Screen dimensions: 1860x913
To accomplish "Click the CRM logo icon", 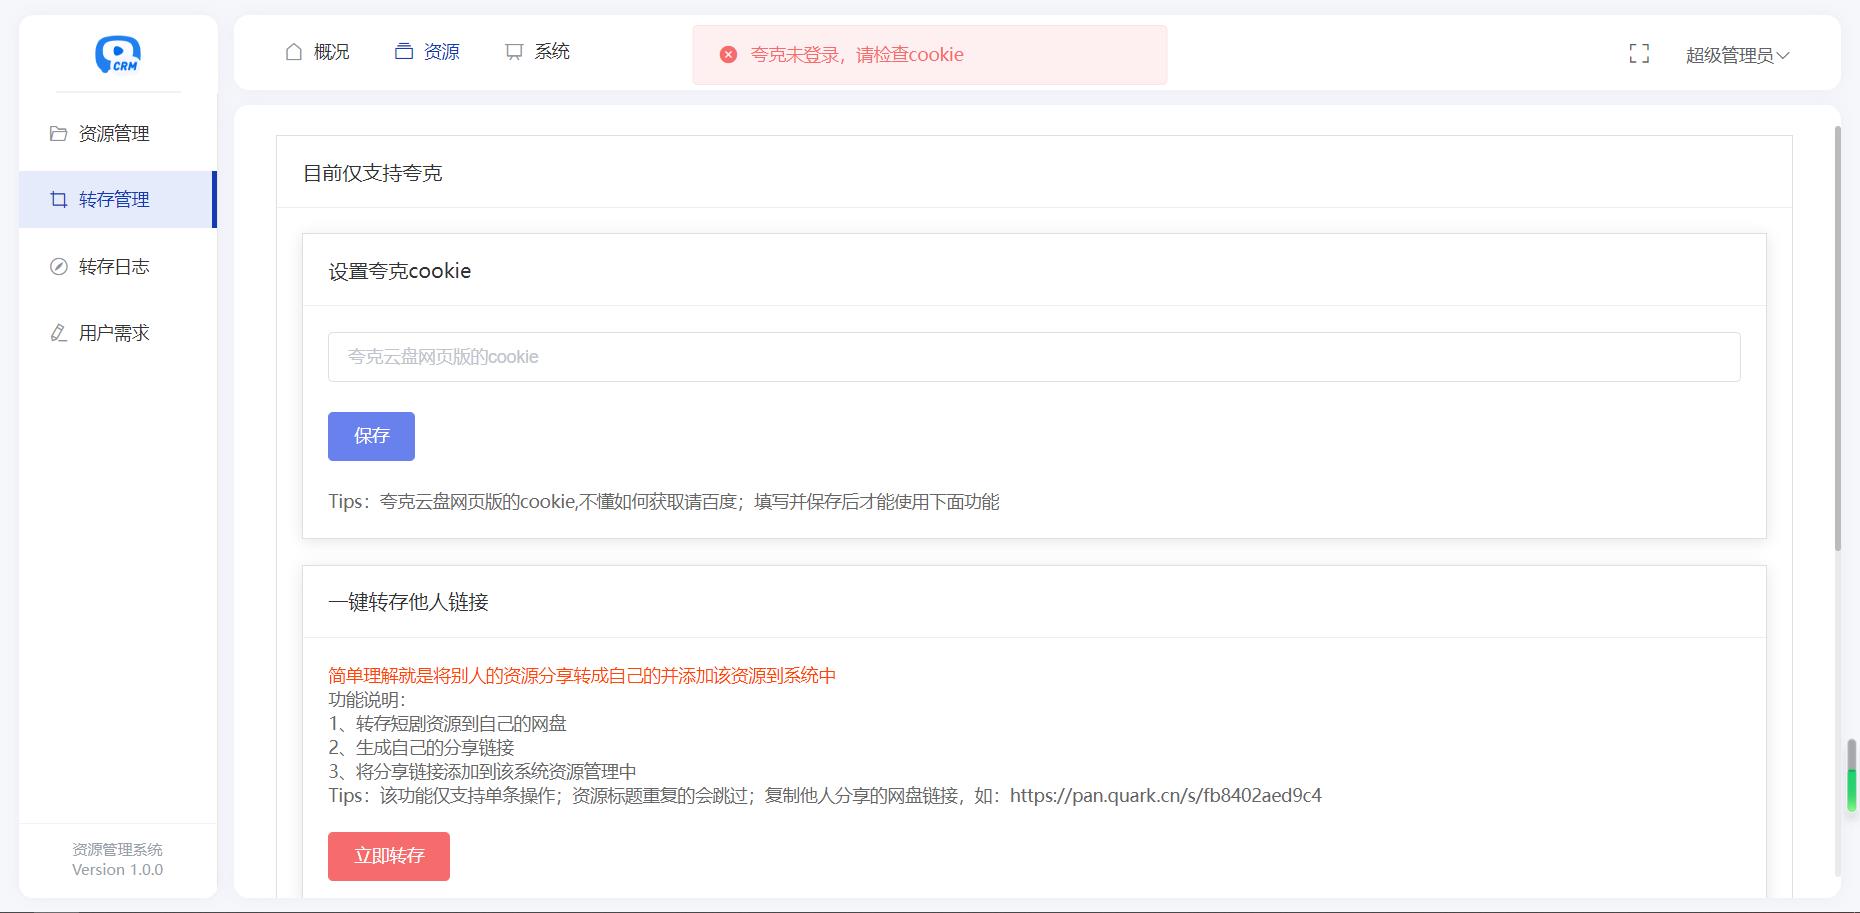I will 118,54.
